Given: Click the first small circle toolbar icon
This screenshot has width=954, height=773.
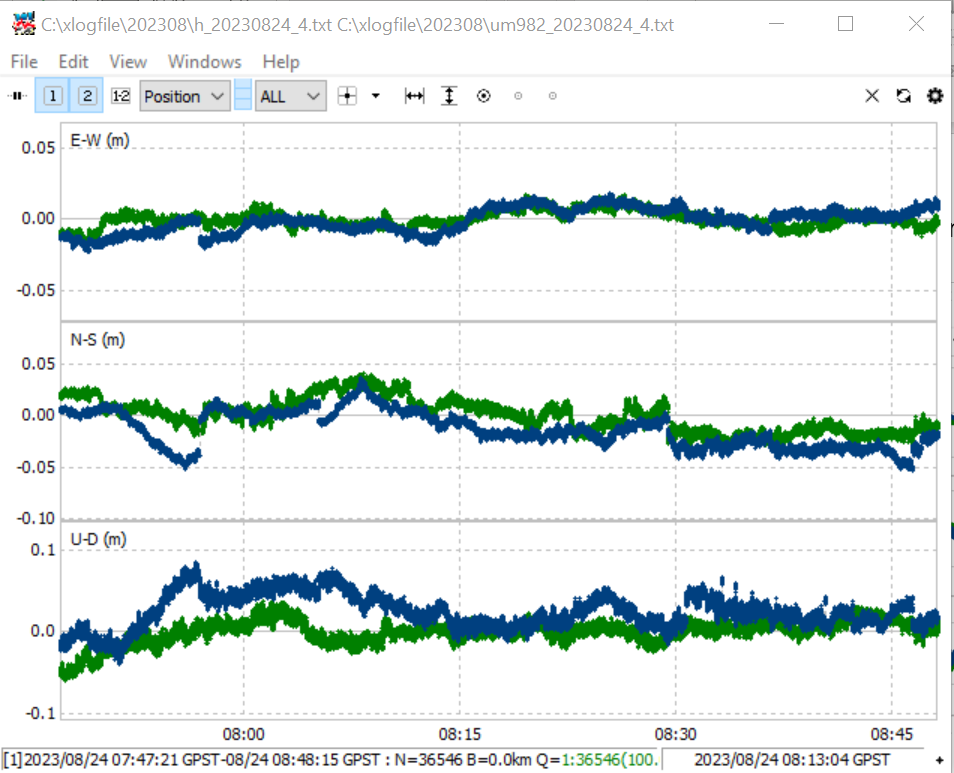Looking at the screenshot, I should pos(518,95).
